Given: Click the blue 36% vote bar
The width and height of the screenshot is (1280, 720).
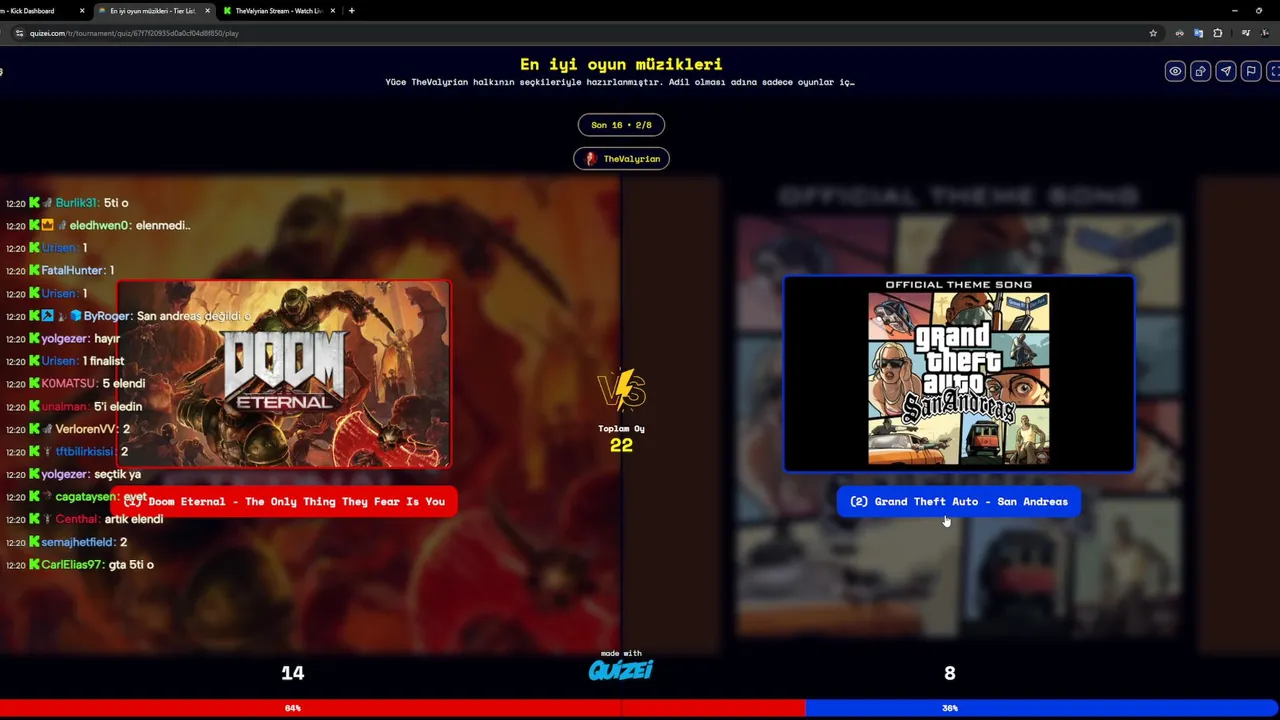Looking at the screenshot, I should pyautogui.click(x=1042, y=708).
